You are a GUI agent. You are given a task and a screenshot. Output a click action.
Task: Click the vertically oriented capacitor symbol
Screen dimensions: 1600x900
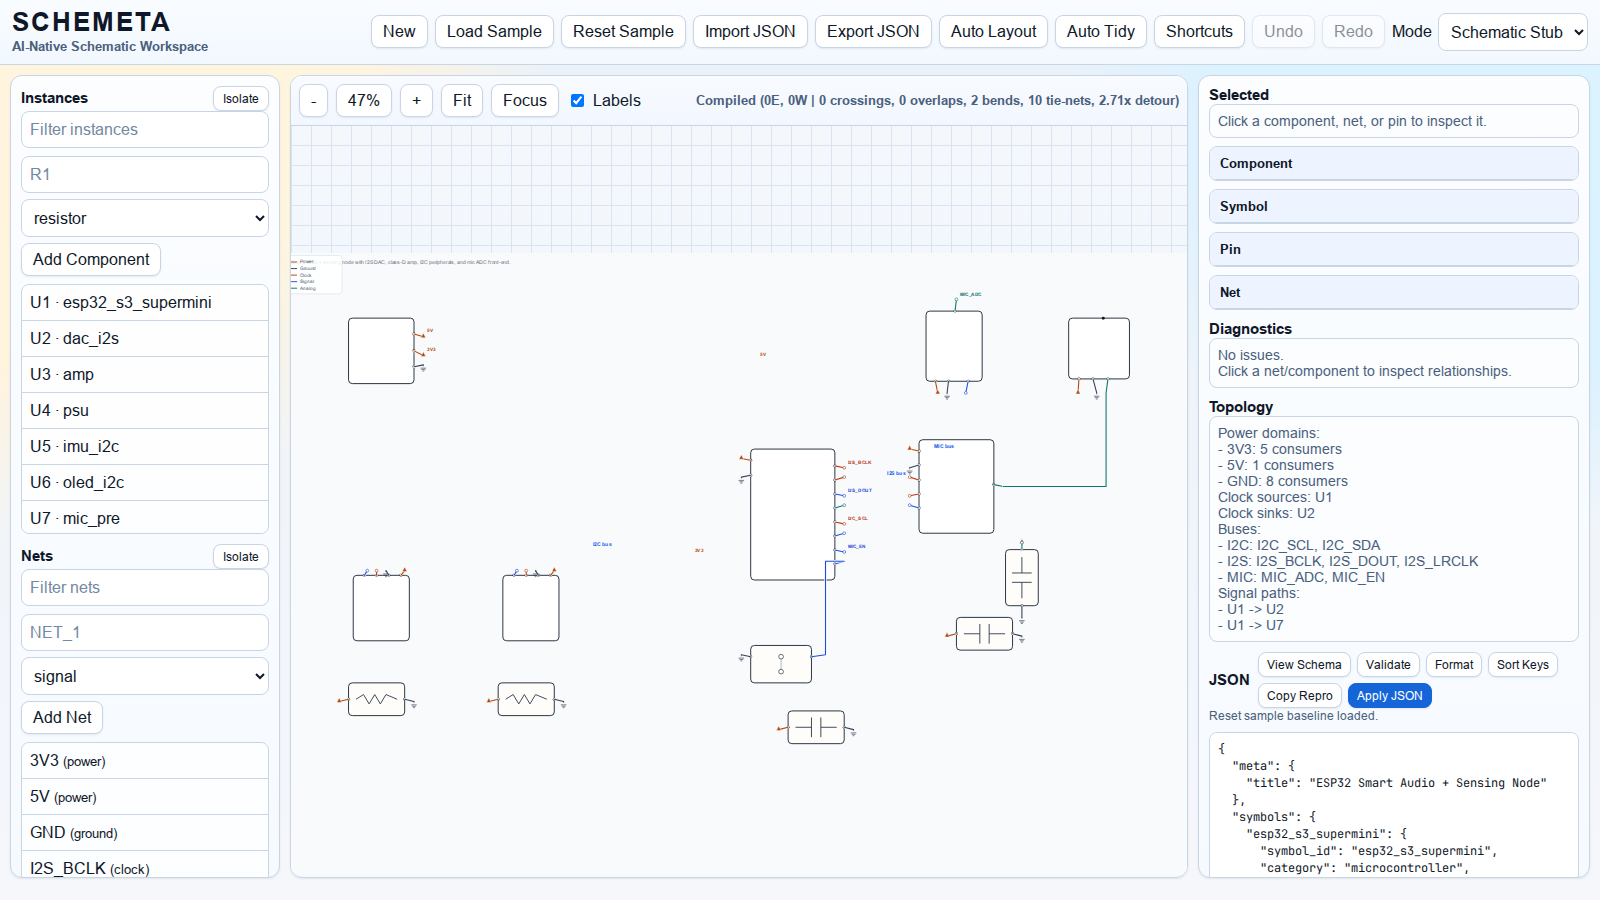[x=1021, y=577]
